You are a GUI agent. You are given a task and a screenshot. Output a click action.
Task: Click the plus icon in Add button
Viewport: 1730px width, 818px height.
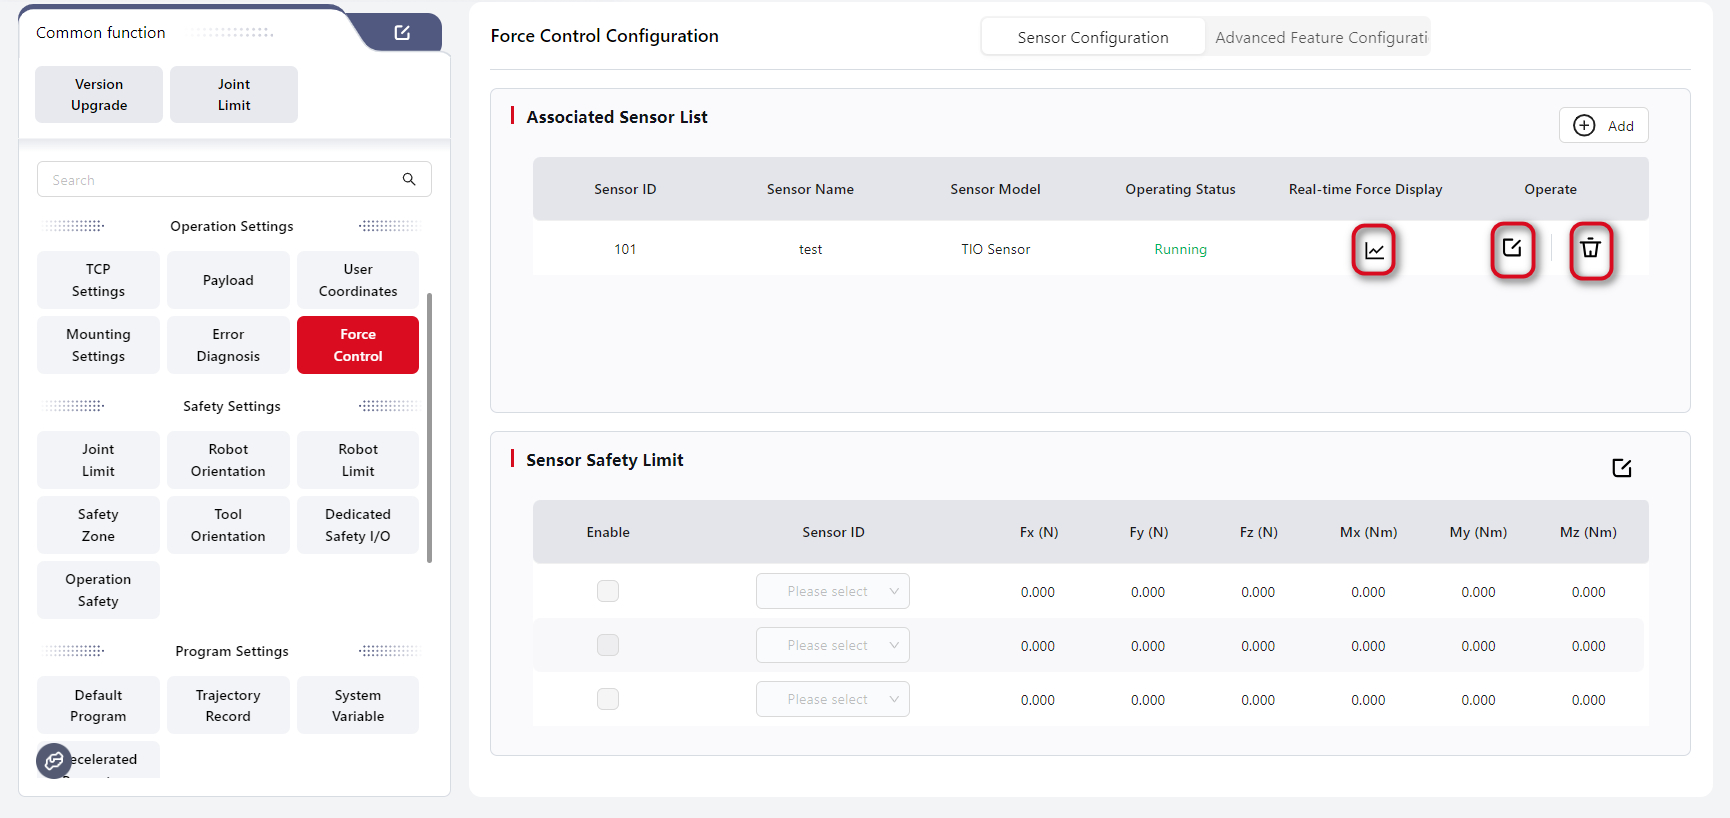pos(1584,125)
